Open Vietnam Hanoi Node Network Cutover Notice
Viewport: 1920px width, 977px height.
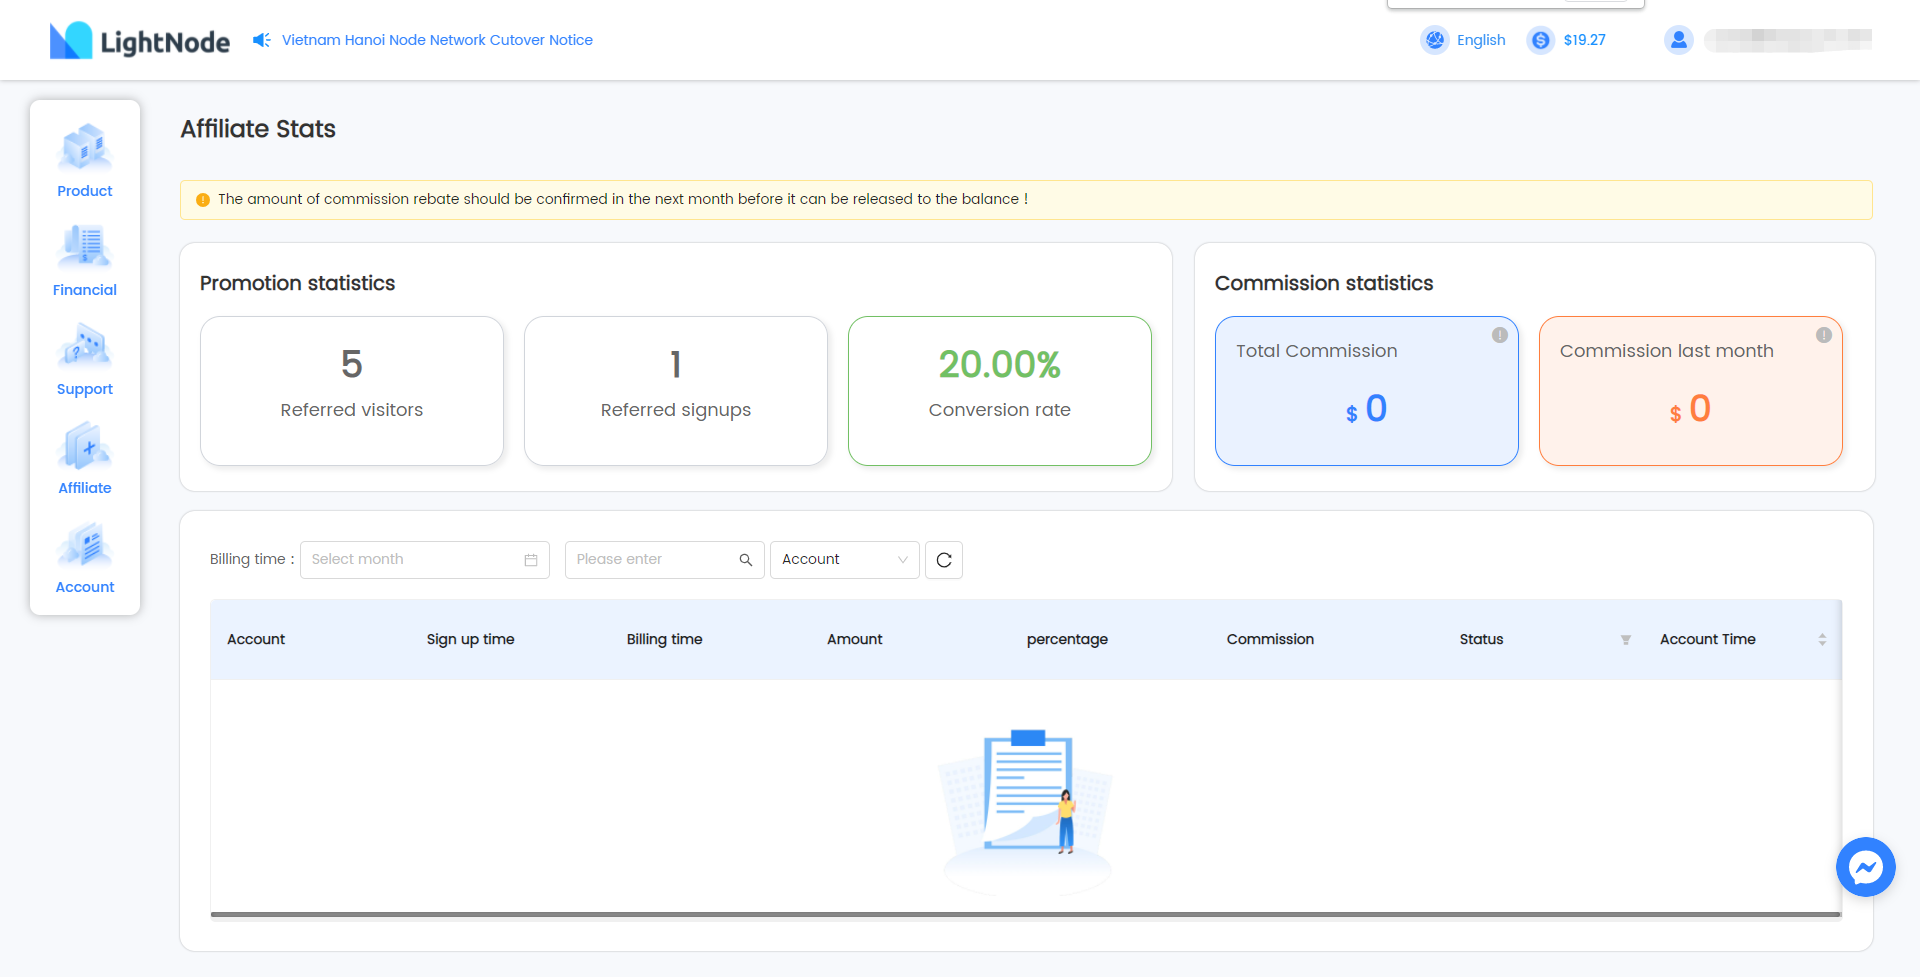click(x=437, y=40)
